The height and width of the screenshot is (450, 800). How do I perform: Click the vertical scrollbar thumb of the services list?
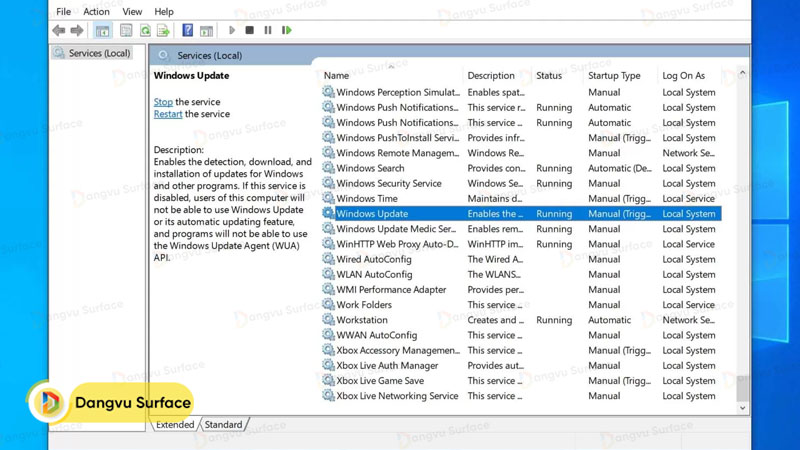[x=742, y=388]
